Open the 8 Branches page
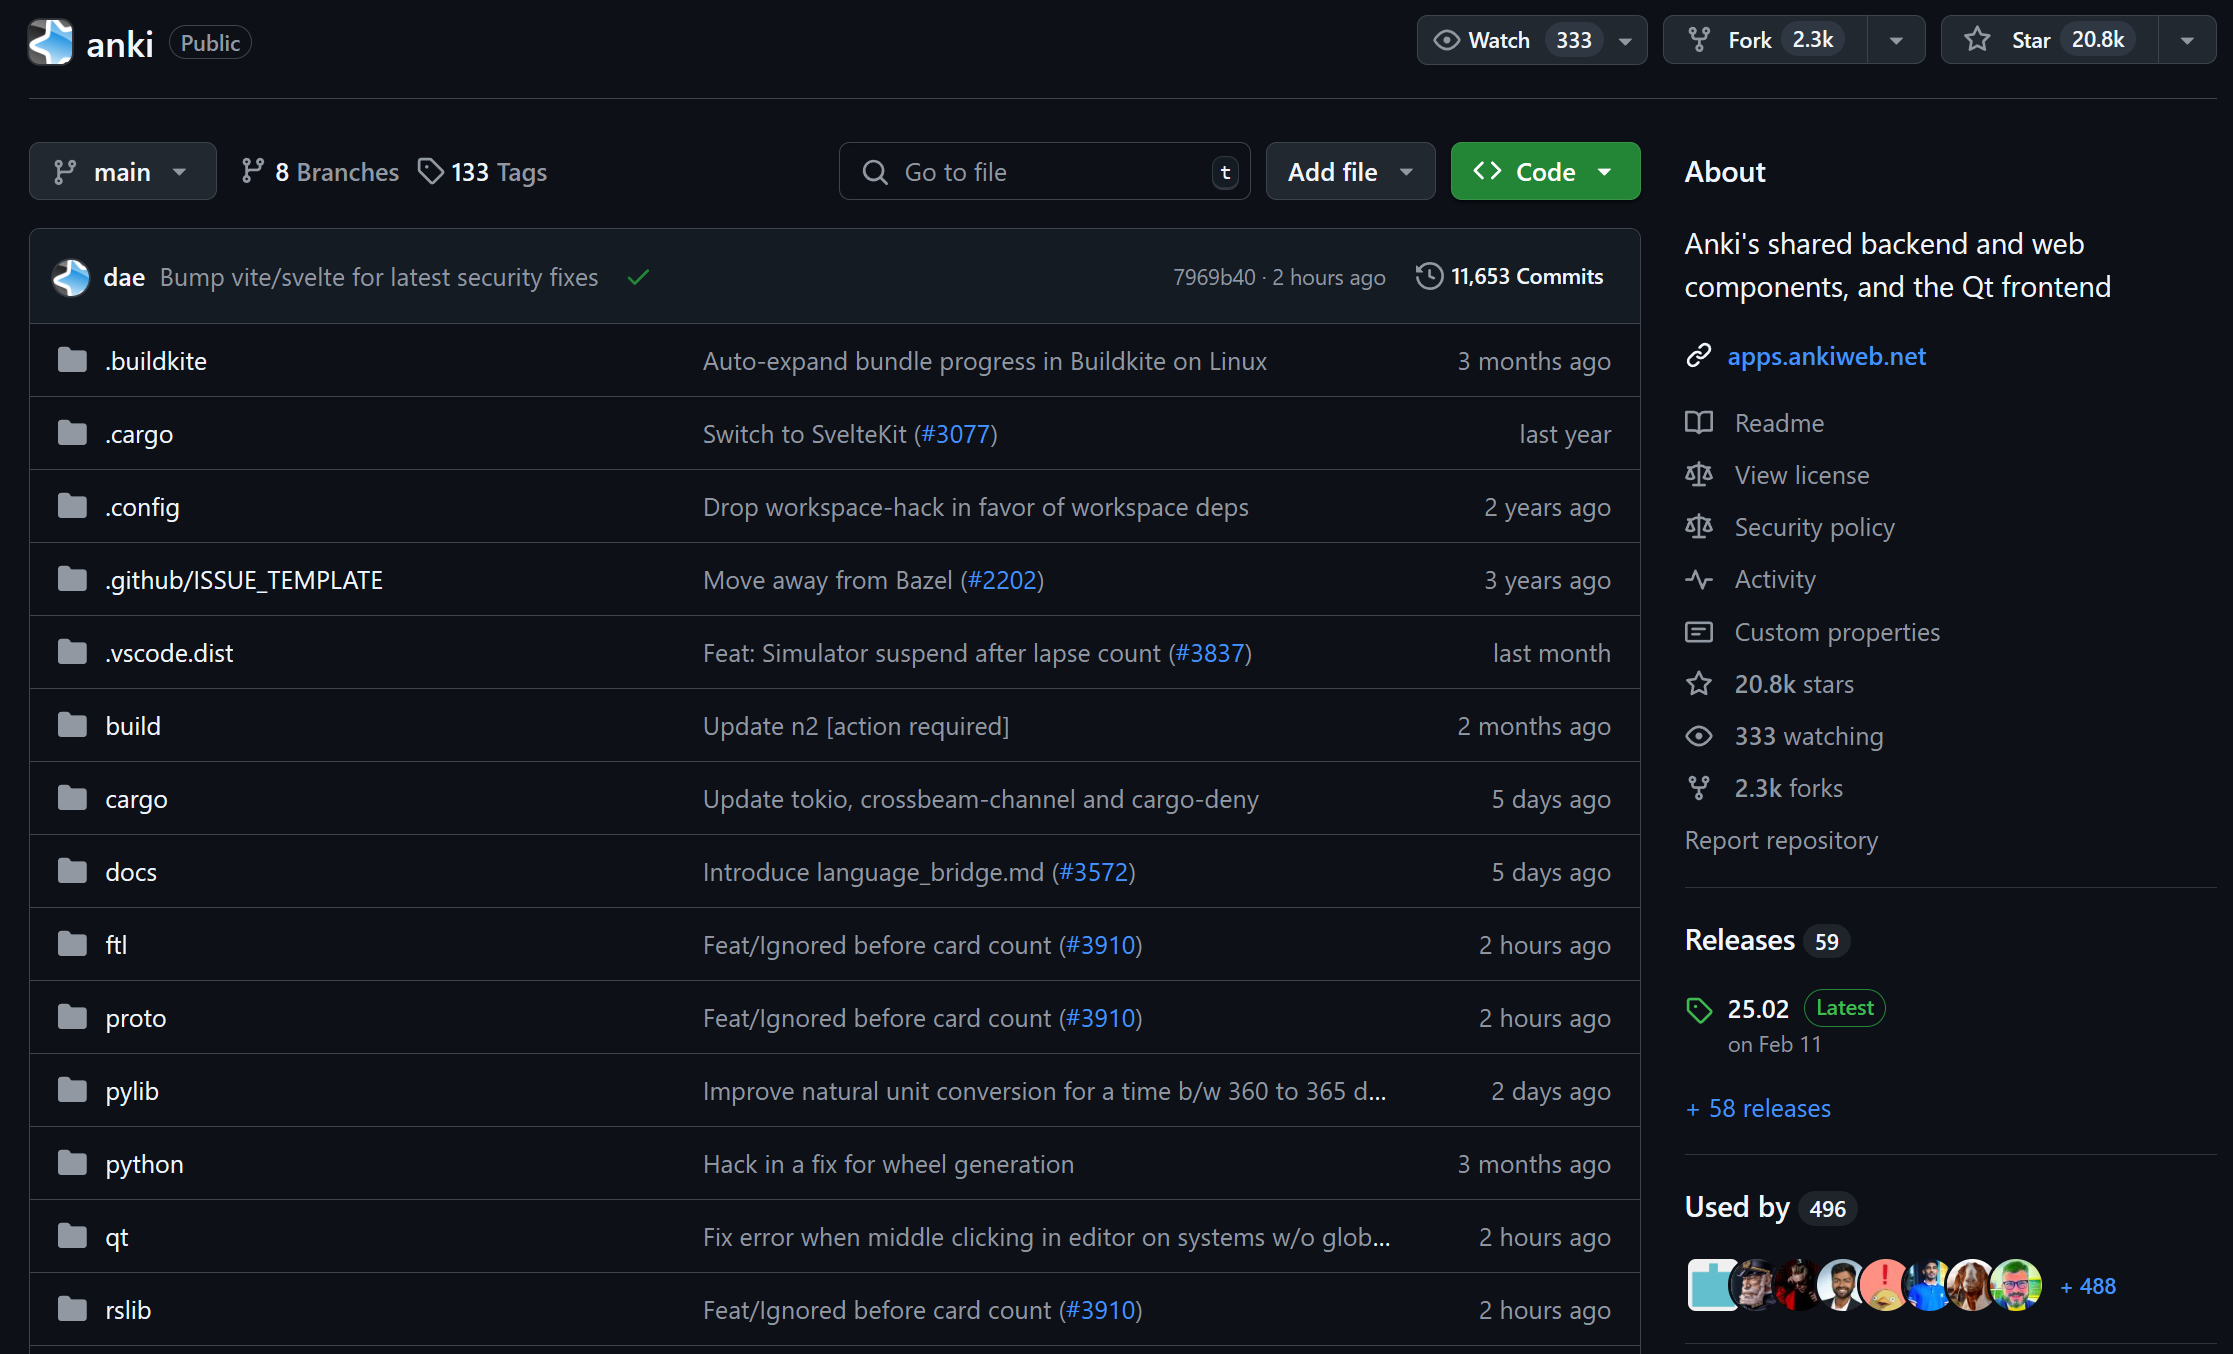The height and width of the screenshot is (1354, 2233). 320,172
